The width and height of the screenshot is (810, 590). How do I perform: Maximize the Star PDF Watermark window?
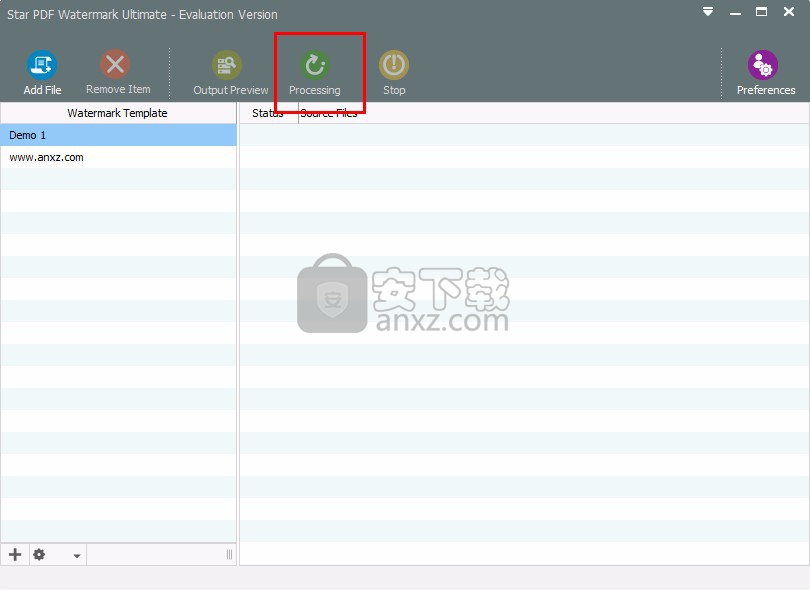[761, 11]
